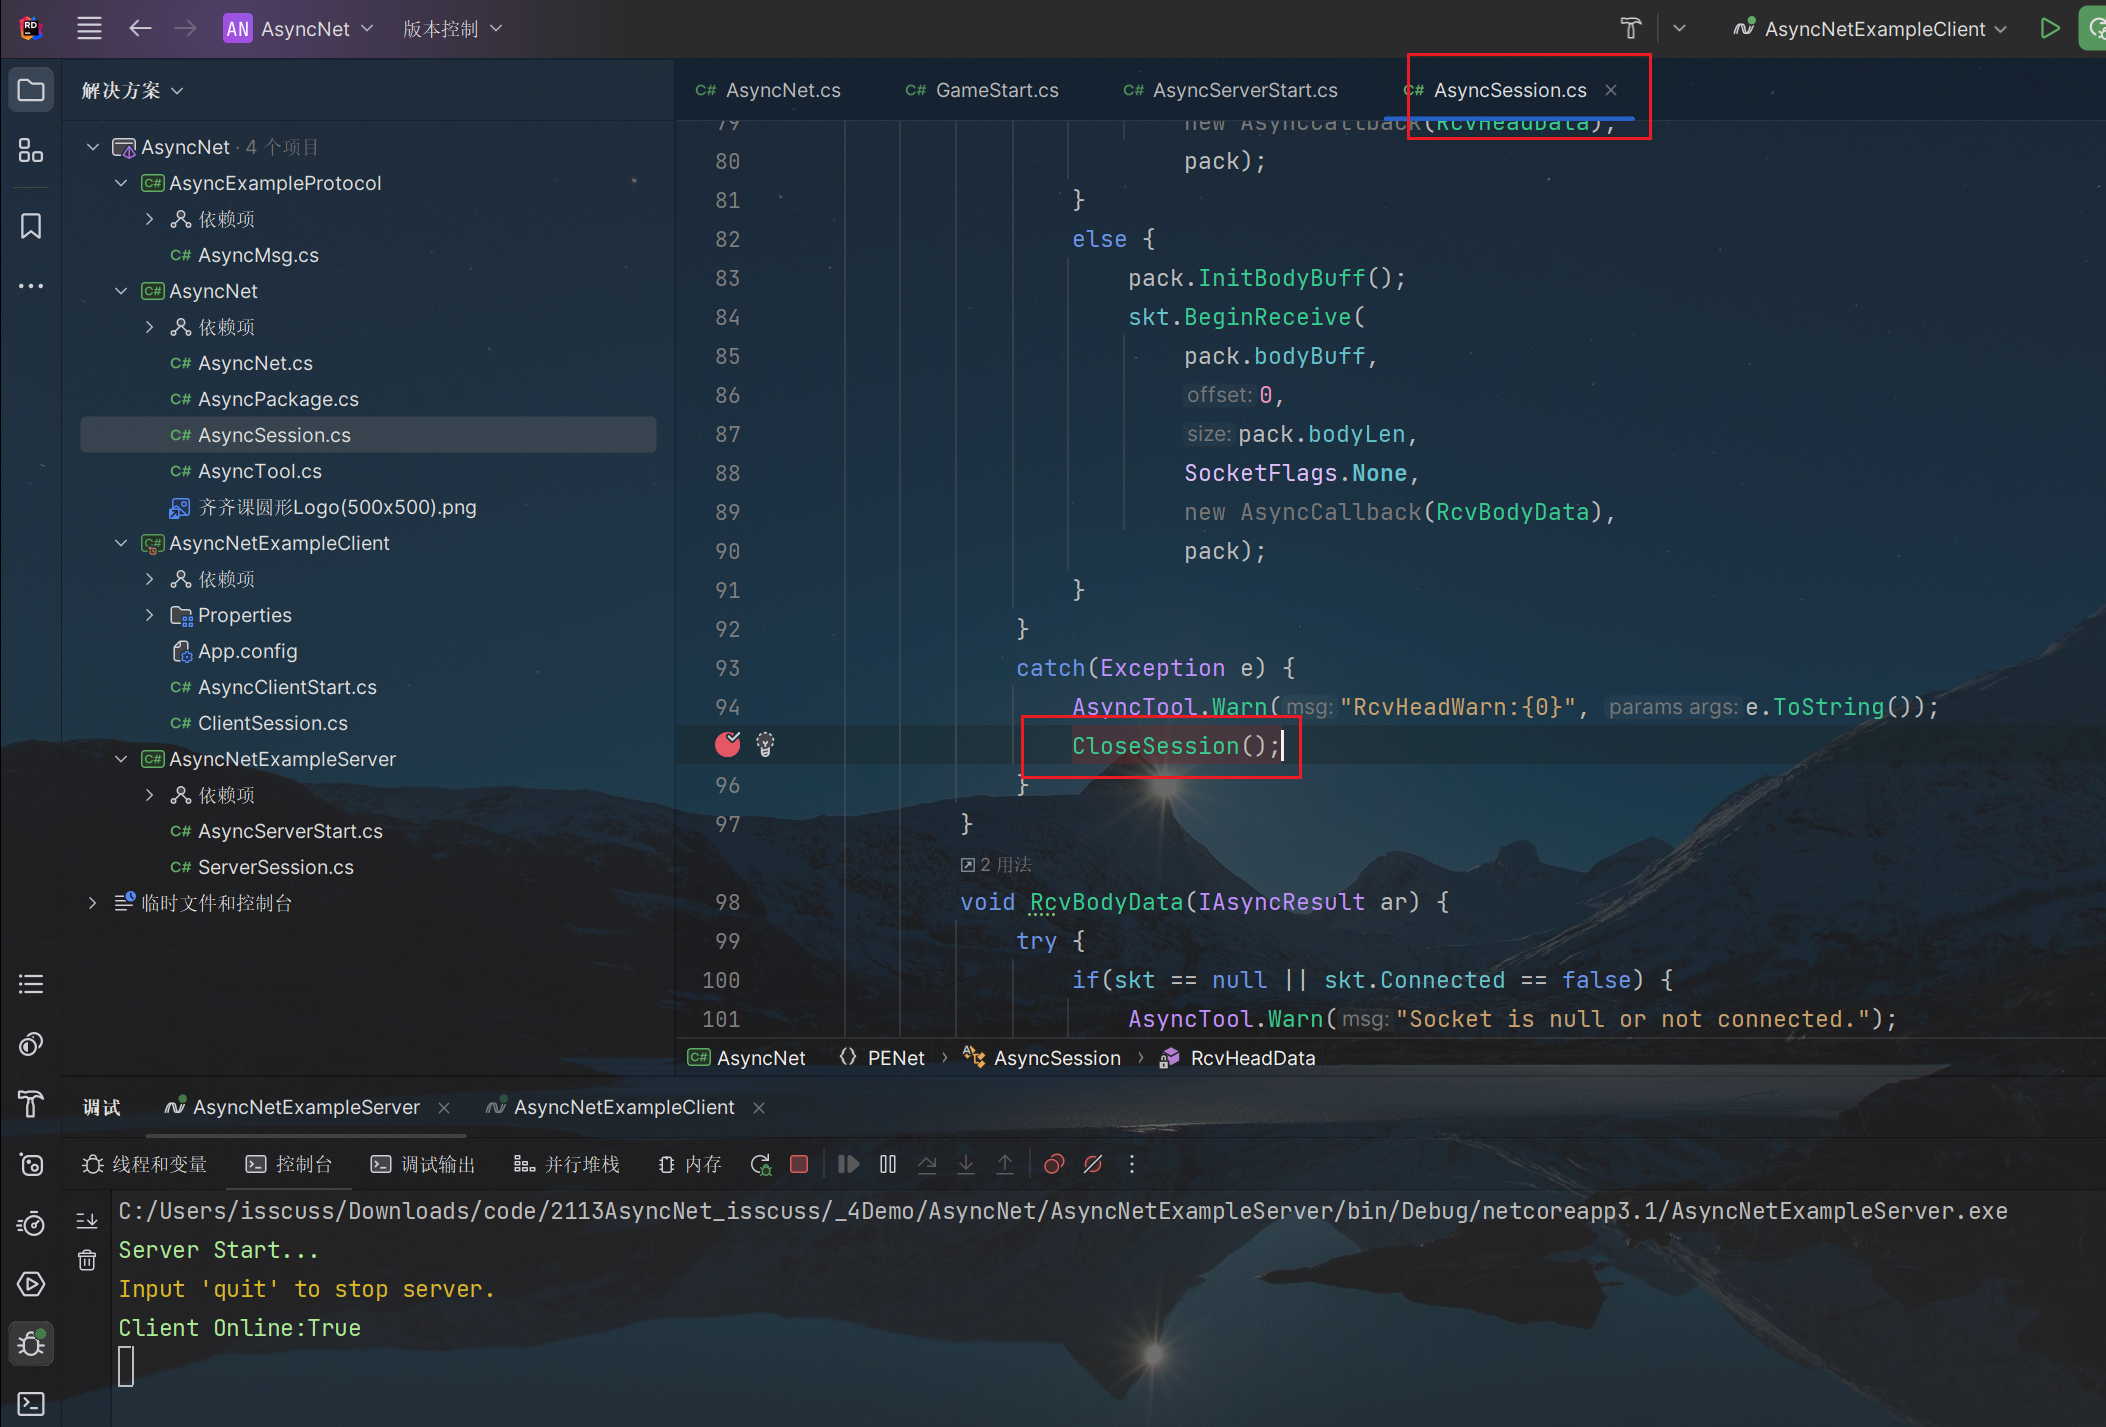Screen dimensions: 2106x1427
Task: Stop the debug session red square
Action: coord(799,1164)
